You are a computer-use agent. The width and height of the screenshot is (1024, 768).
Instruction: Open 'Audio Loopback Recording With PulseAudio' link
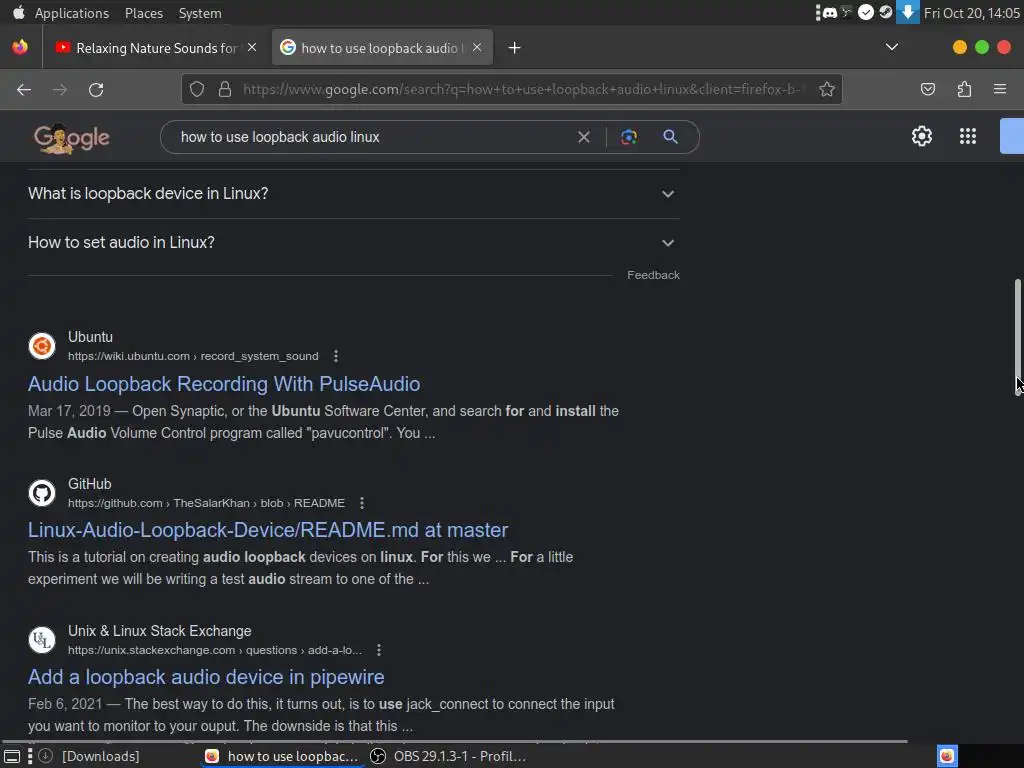pyautogui.click(x=224, y=384)
